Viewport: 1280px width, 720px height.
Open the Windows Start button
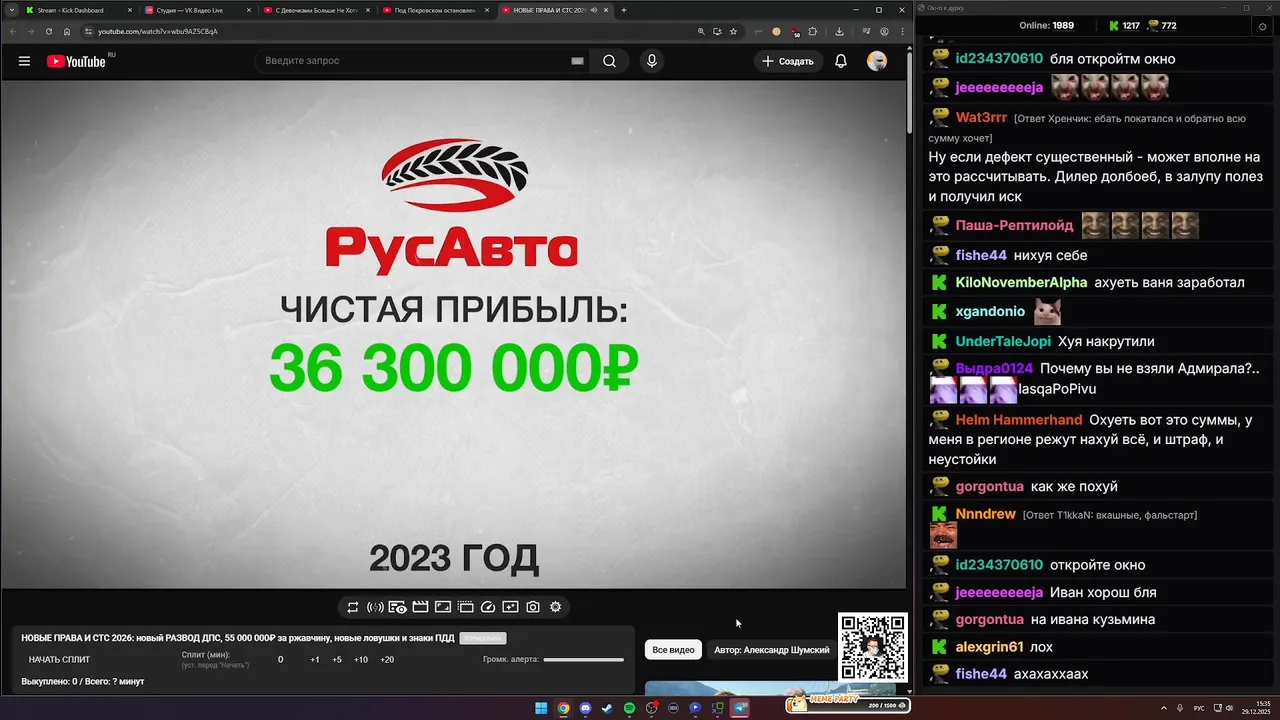pos(541,708)
